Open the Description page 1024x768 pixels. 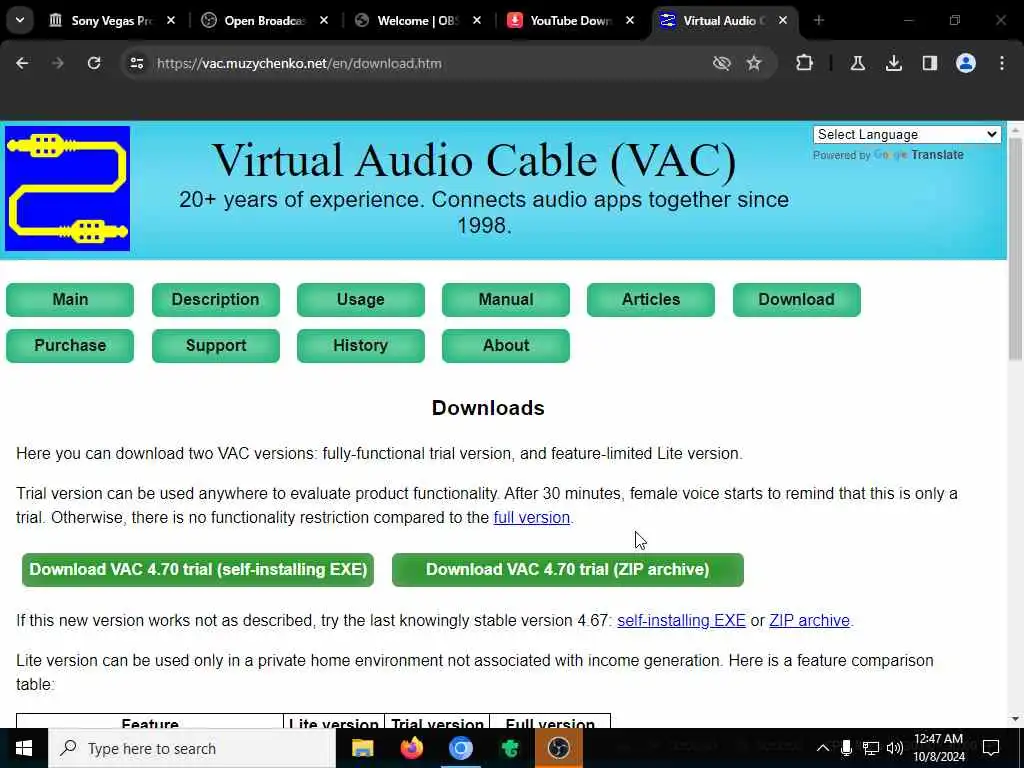point(216,300)
